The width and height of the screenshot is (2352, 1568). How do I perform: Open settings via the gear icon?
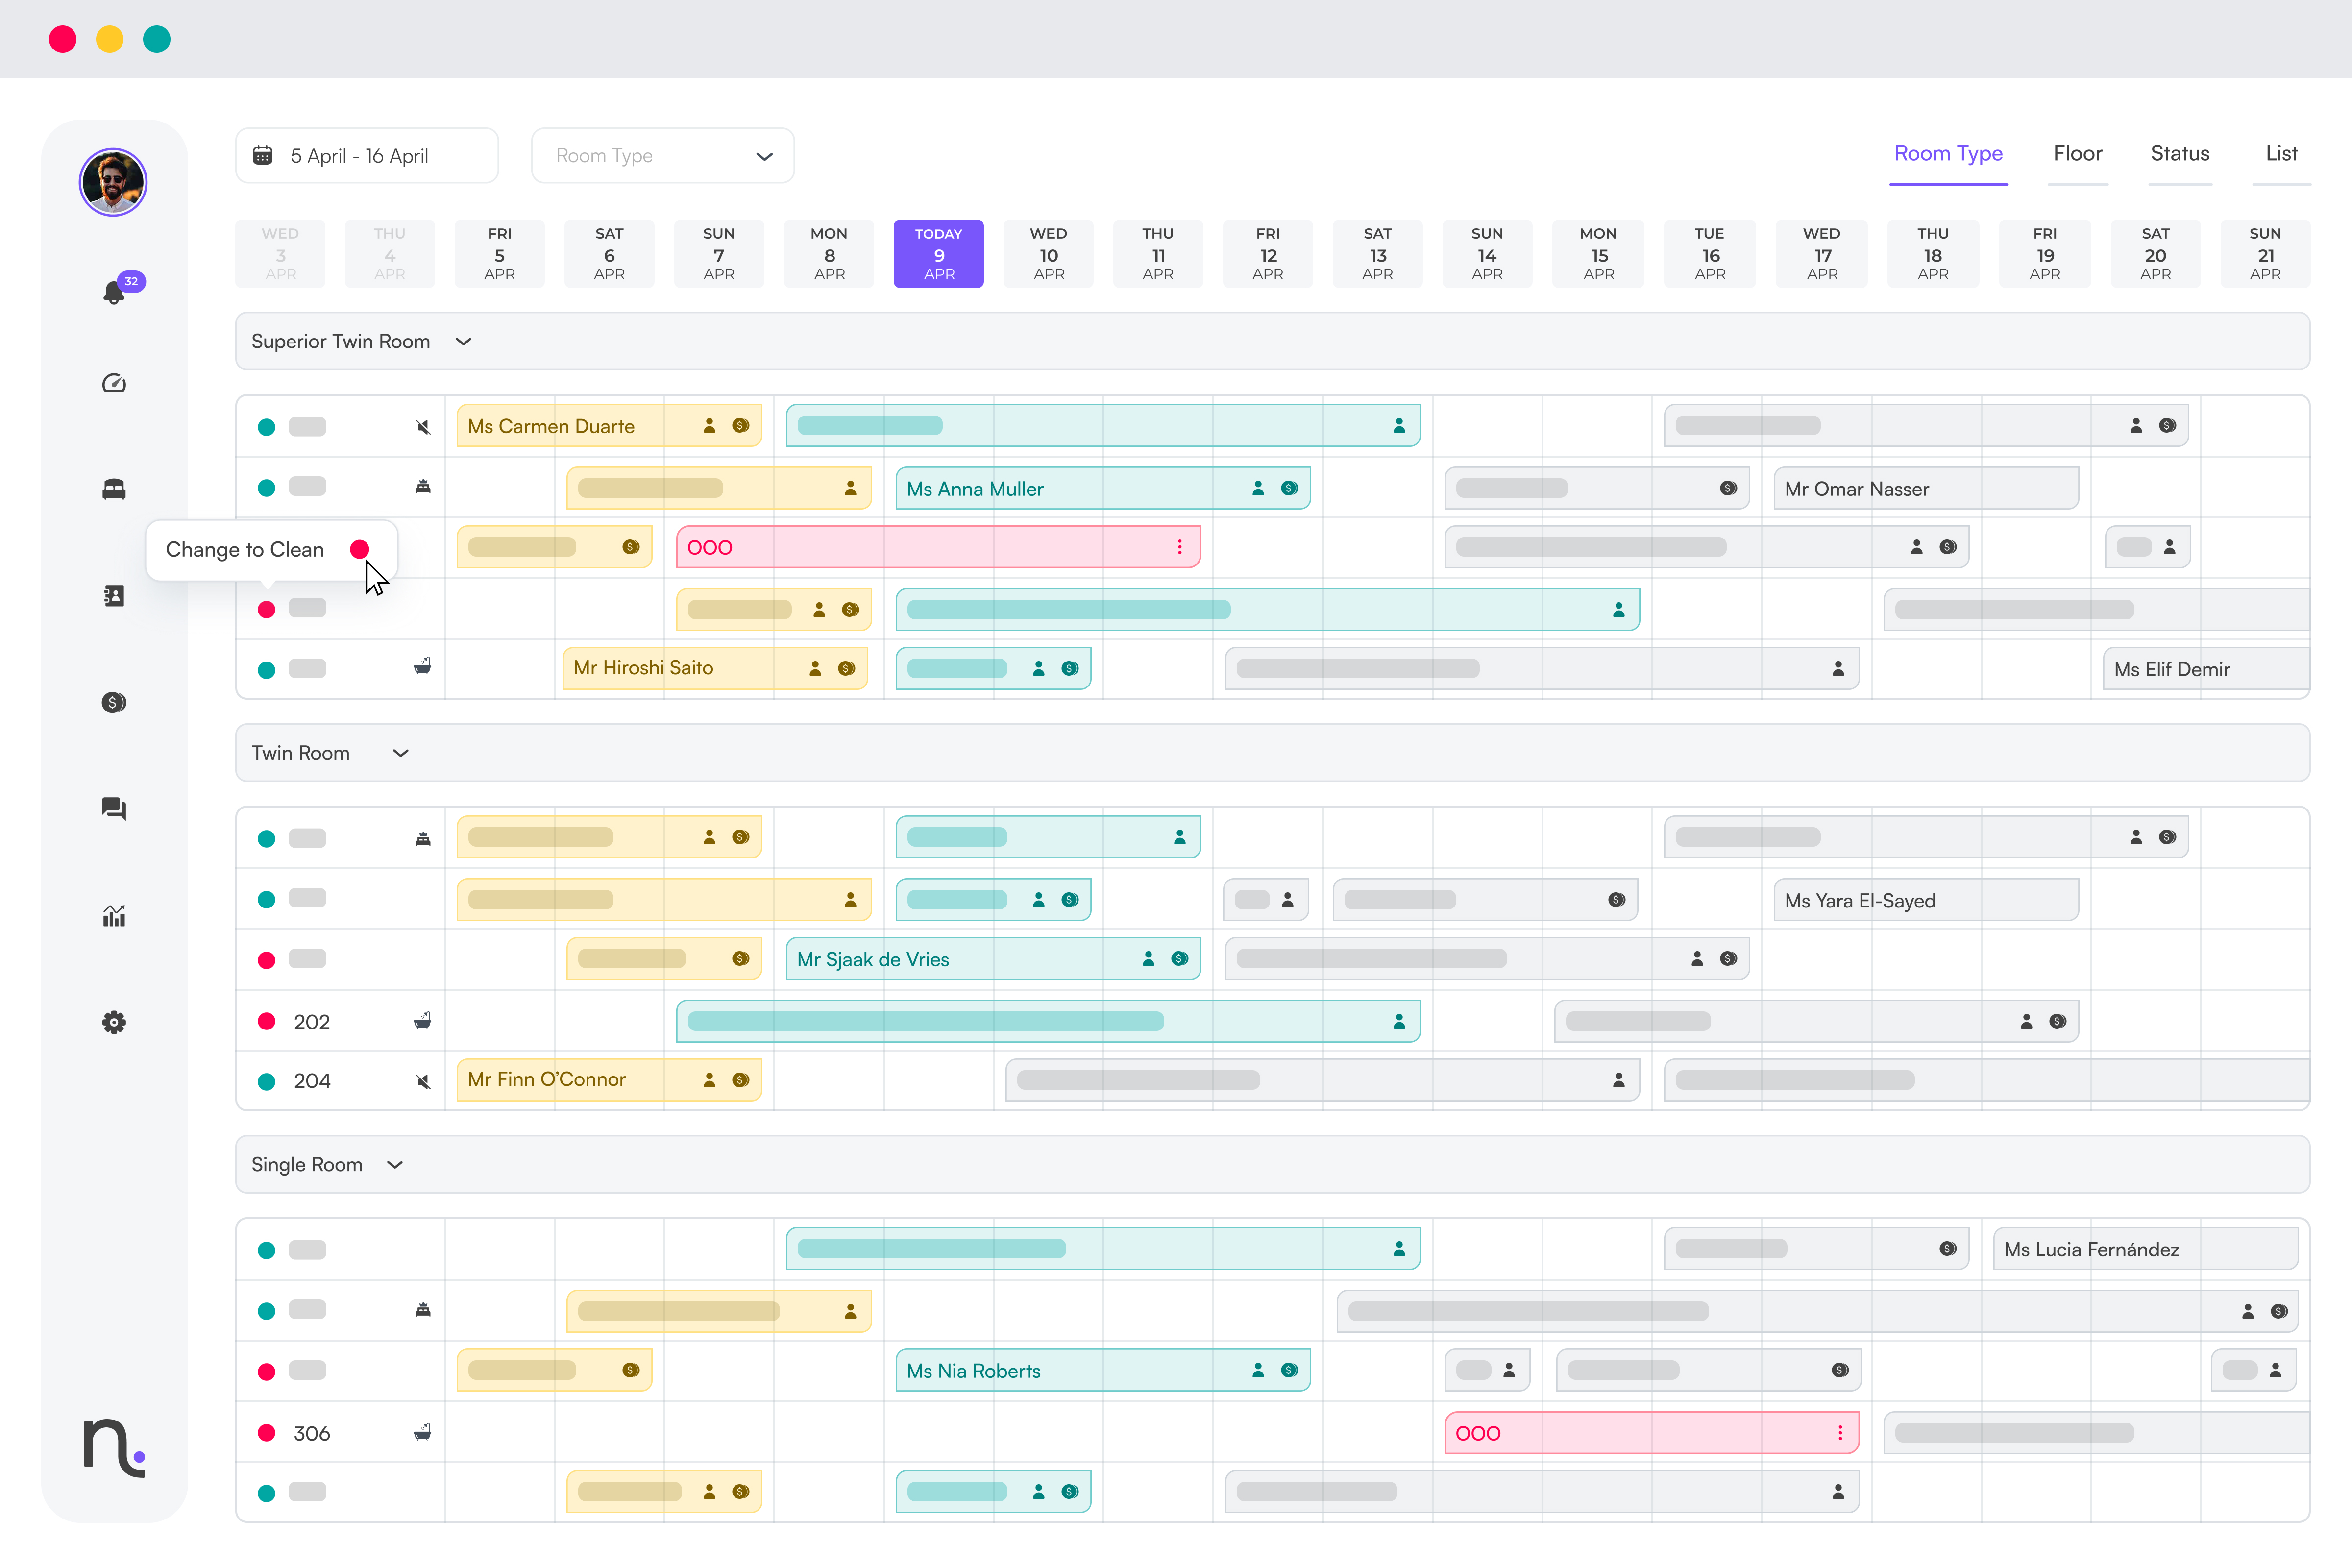114,1022
